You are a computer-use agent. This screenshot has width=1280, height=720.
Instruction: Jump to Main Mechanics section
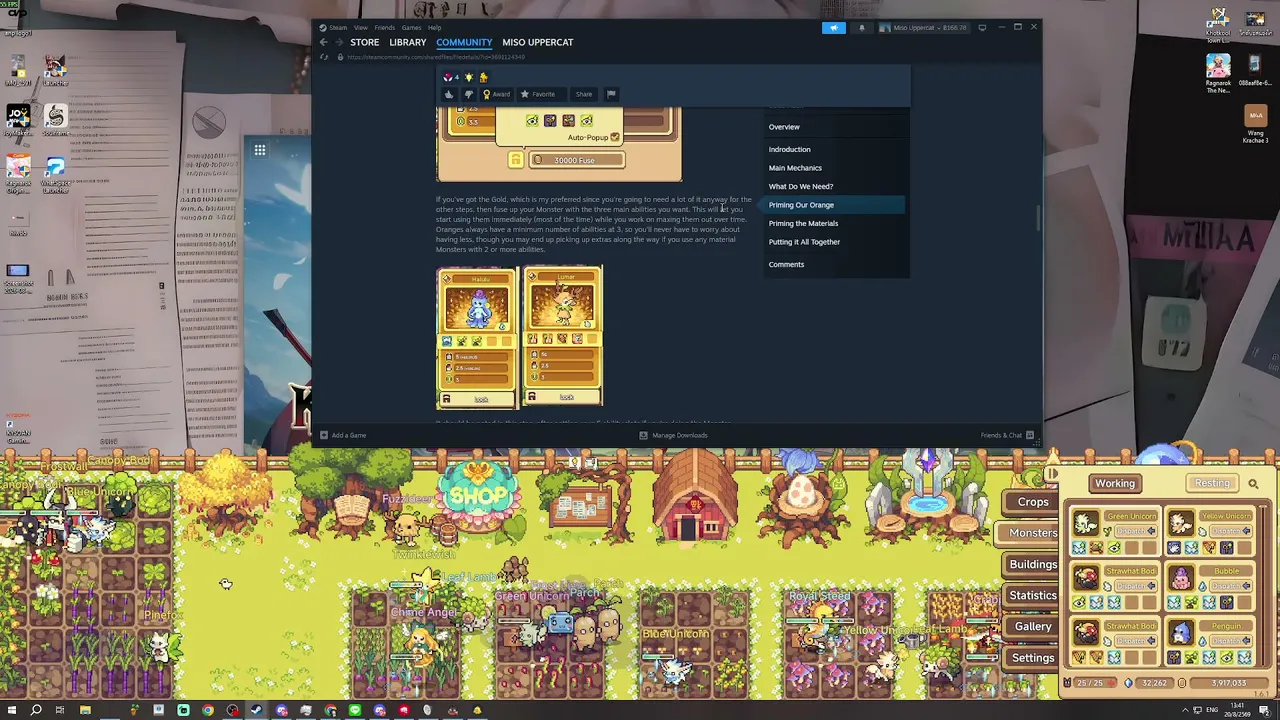[x=795, y=168]
